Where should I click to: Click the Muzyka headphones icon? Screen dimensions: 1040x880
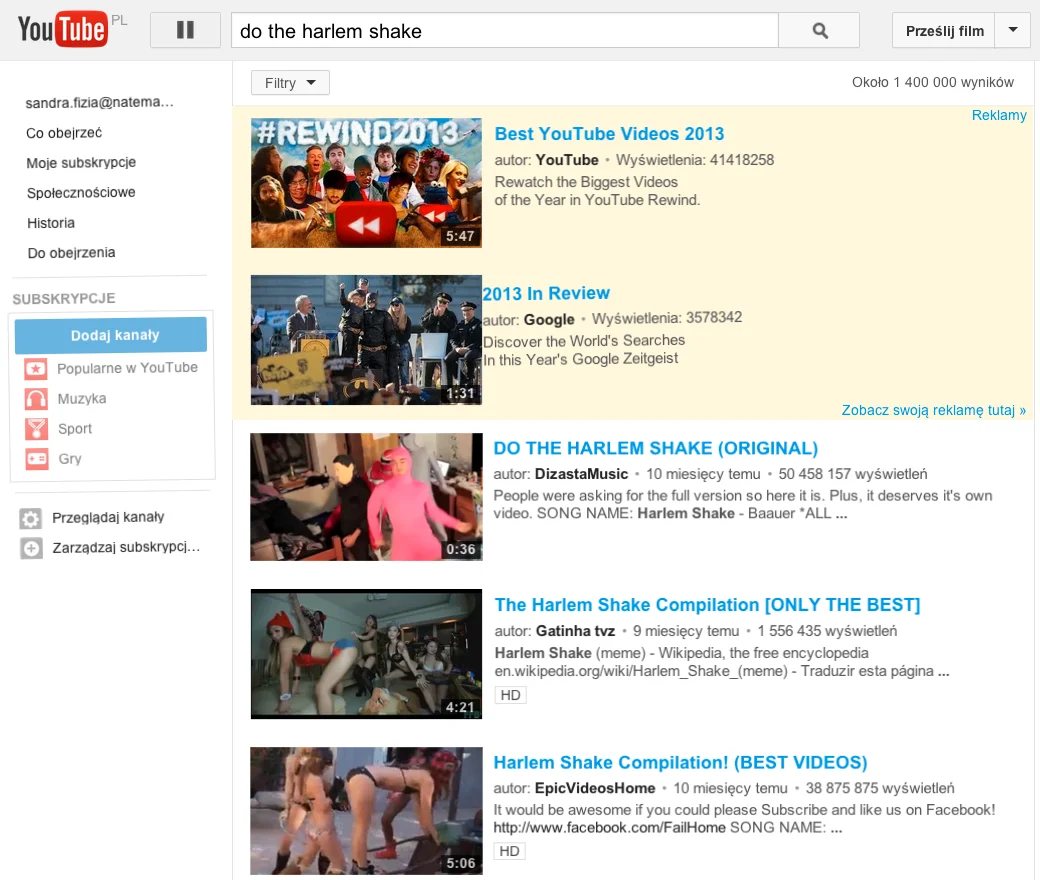[x=36, y=399]
